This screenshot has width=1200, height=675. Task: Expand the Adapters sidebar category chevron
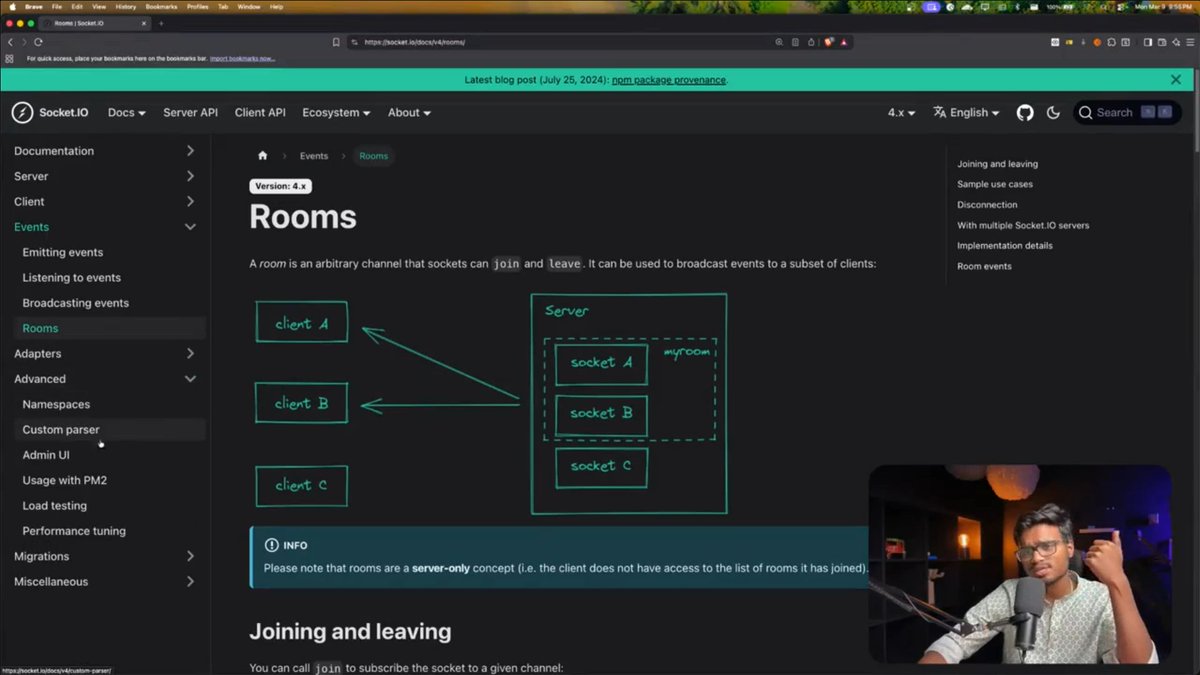pos(190,353)
